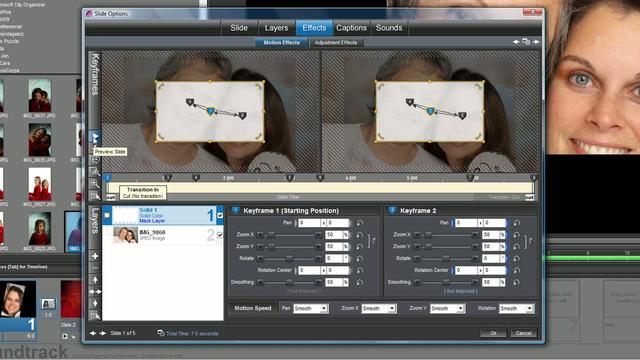Click the move layer down arrow
Screen dimensions: 640x360
(95, 303)
